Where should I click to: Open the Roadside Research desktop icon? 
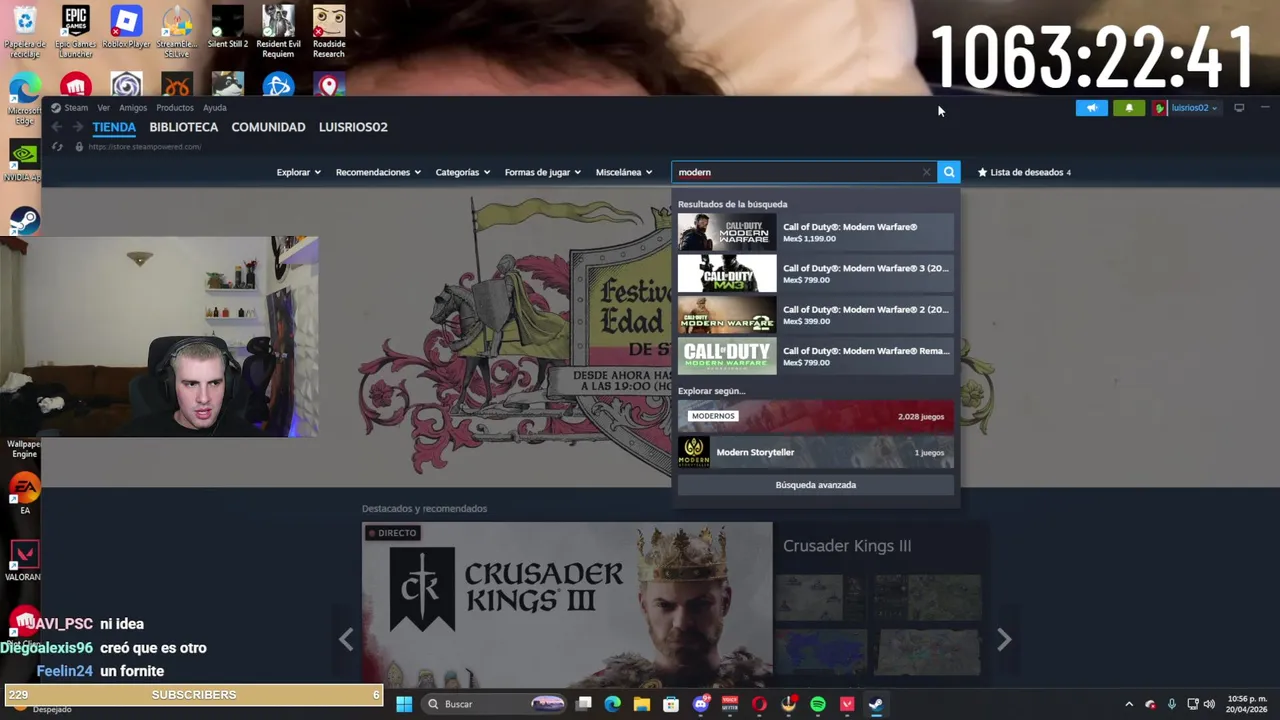[329, 31]
